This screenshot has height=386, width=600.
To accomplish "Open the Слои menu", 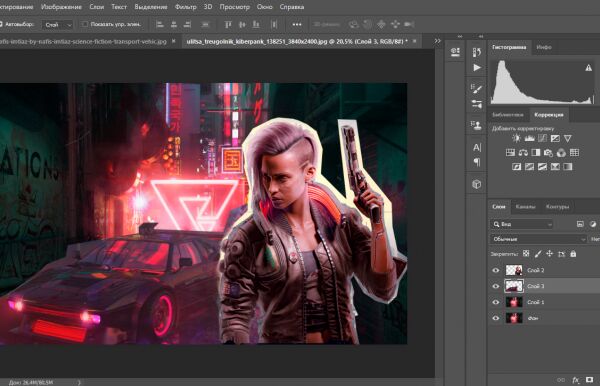I will pyautogui.click(x=96, y=7).
